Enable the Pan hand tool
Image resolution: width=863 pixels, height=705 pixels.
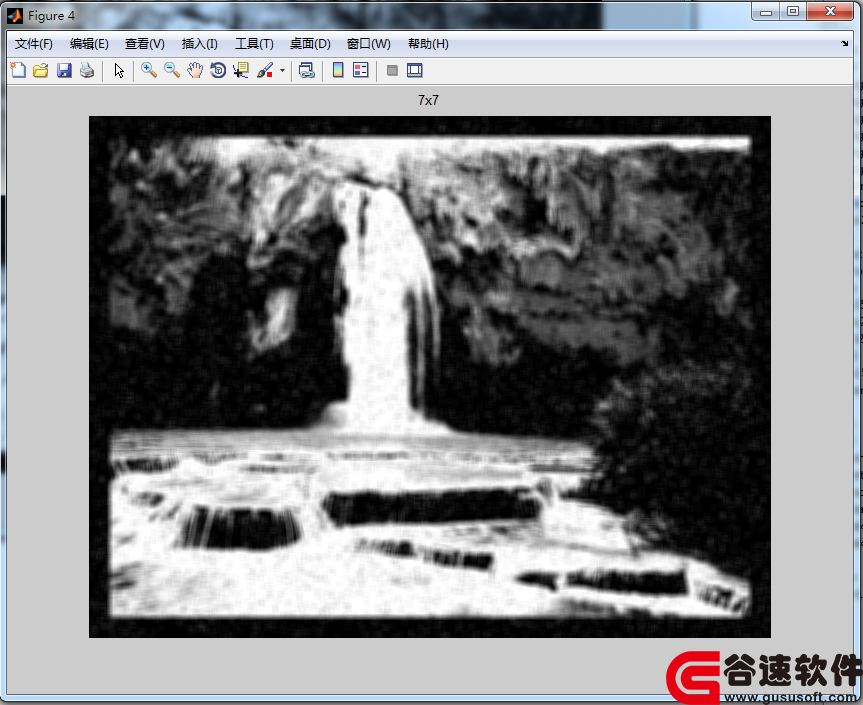pos(195,70)
